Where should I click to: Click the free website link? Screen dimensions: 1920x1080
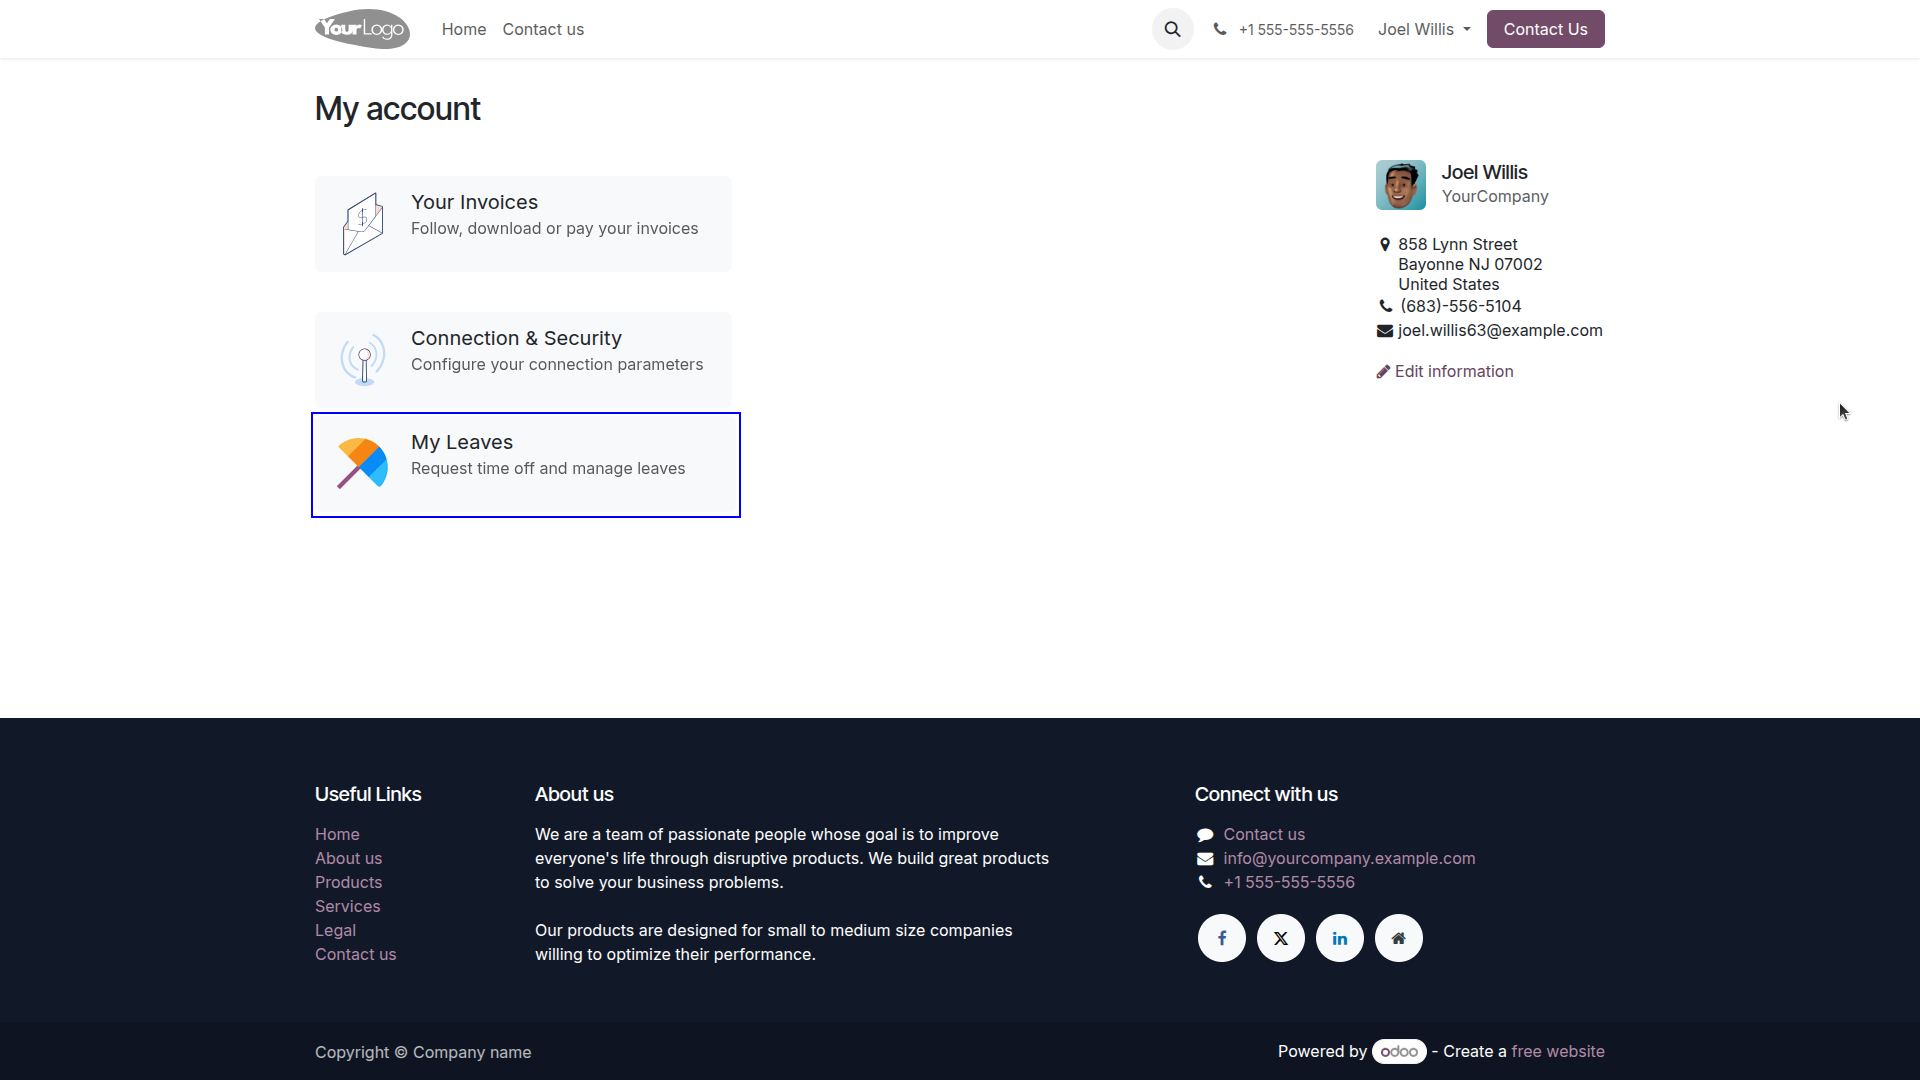pos(1558,1051)
